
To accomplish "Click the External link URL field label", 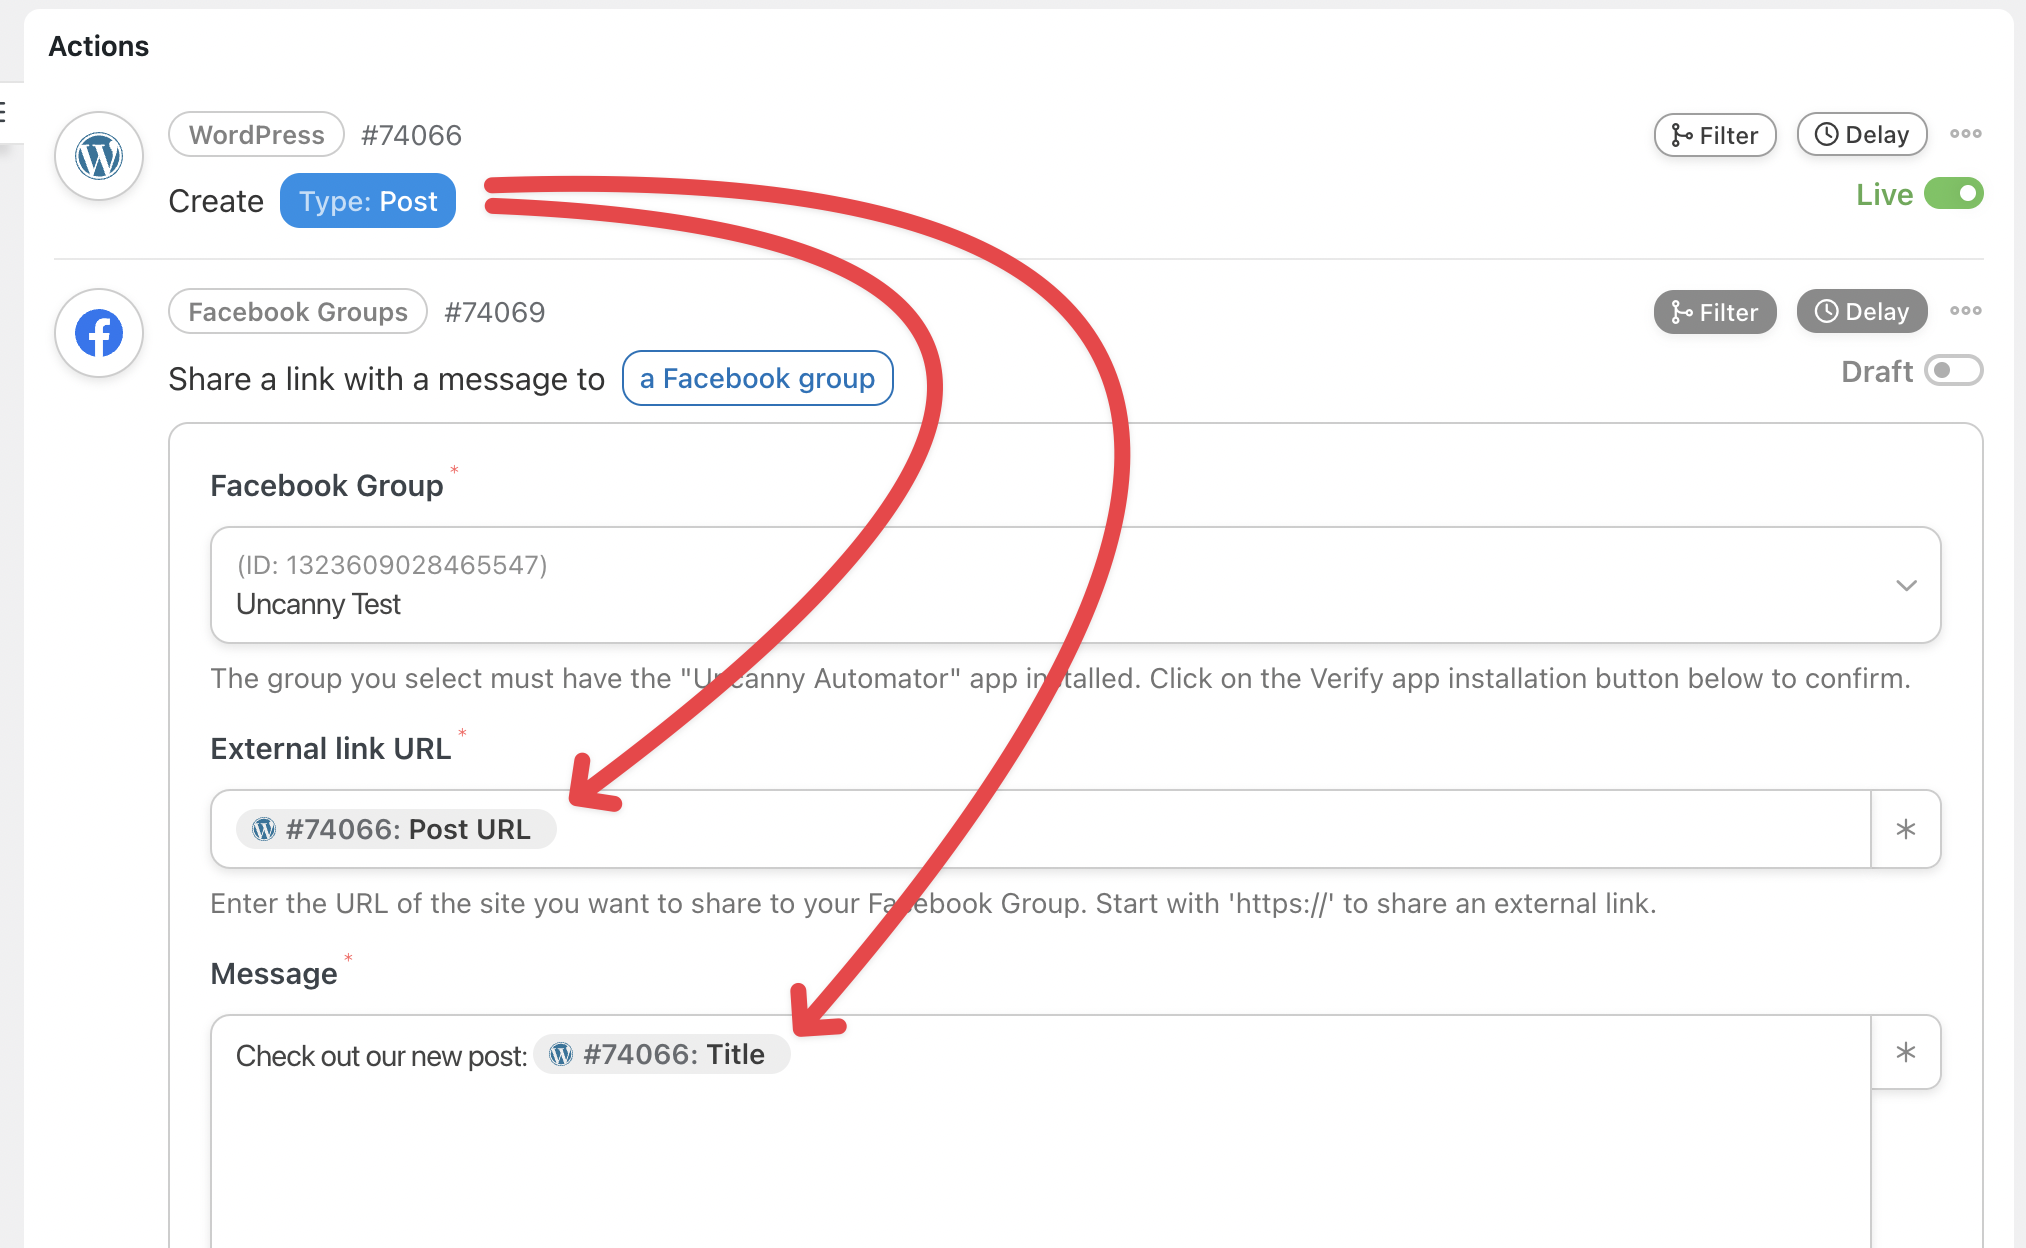I will (x=331, y=748).
